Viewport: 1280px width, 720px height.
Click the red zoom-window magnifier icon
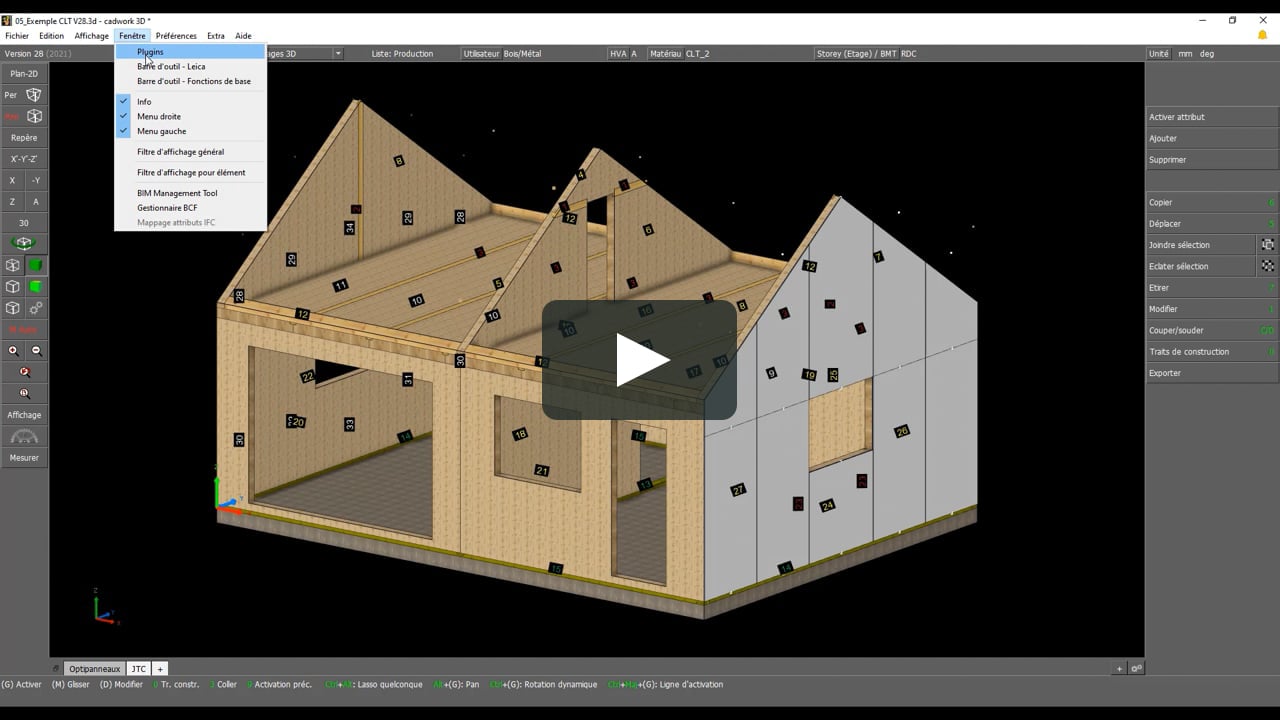25,372
